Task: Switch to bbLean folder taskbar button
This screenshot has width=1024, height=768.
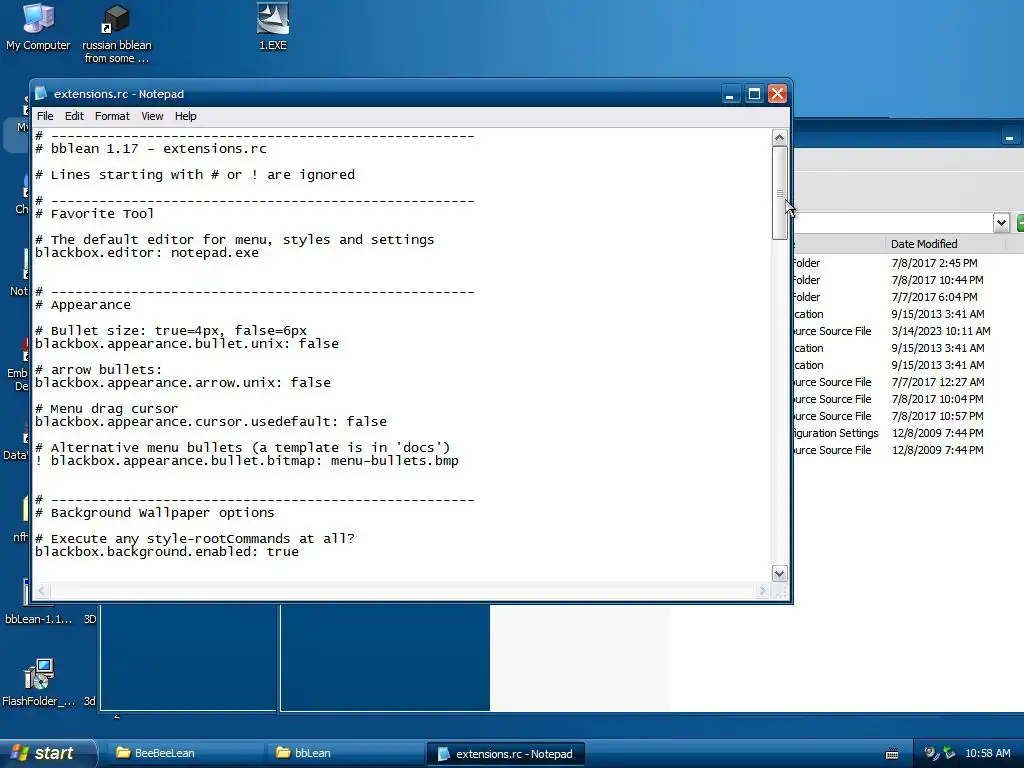Action: tap(345, 753)
